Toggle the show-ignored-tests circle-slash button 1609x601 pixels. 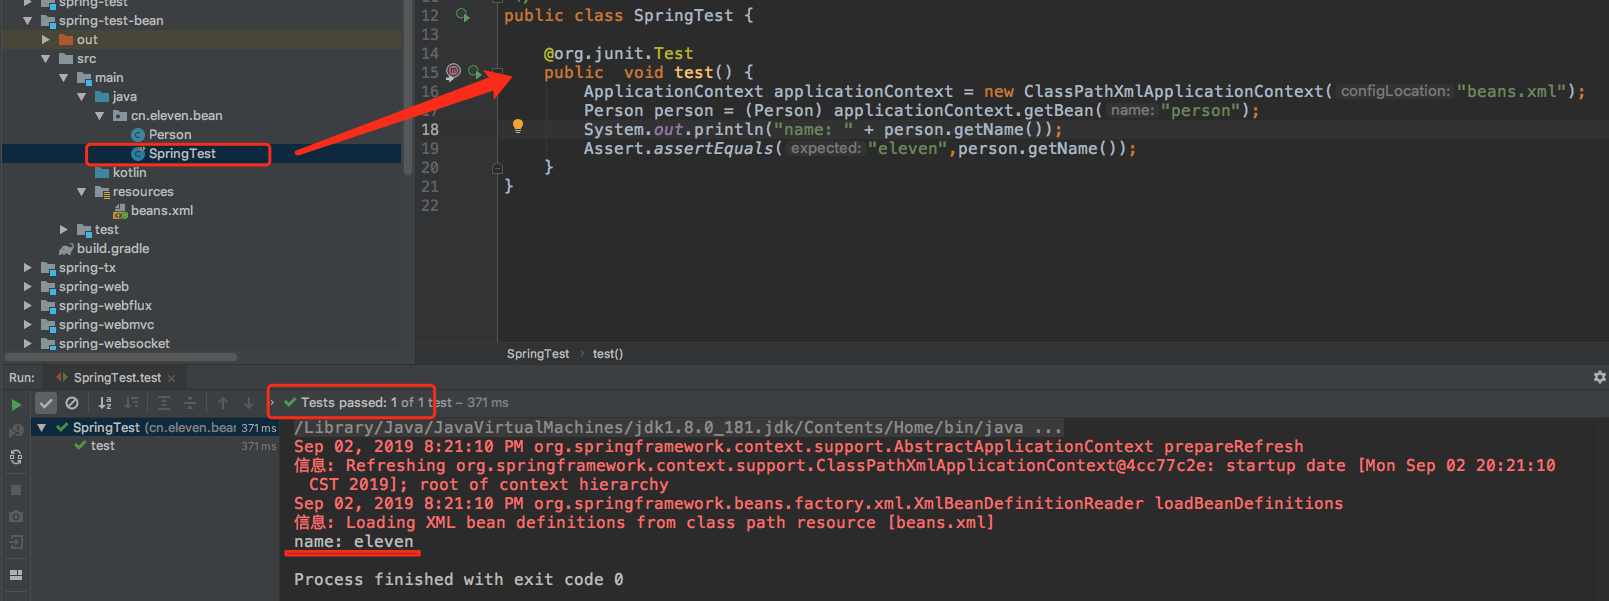[x=72, y=403]
